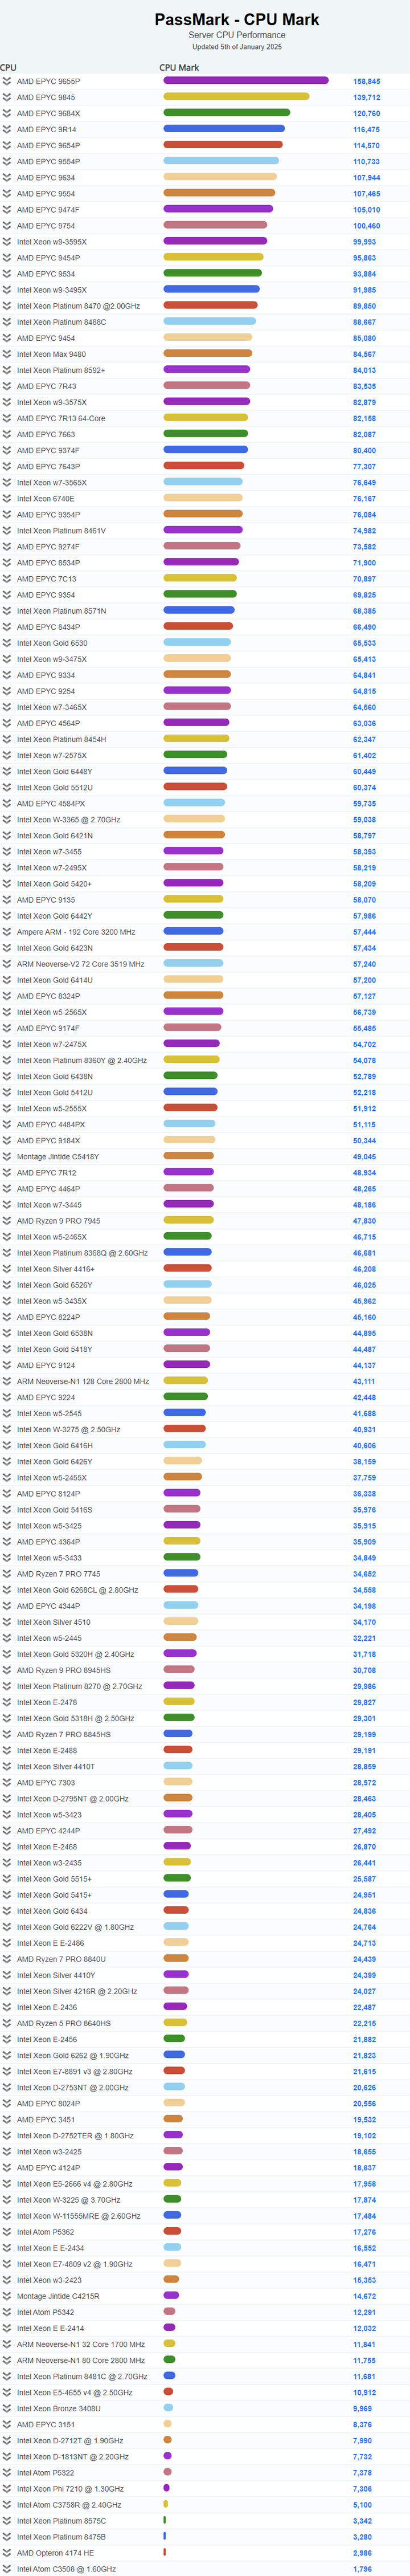Expand chevron for AMD EPYC 7R13 64-Core
Image resolution: width=410 pixels, height=2576 pixels.
point(7,418)
